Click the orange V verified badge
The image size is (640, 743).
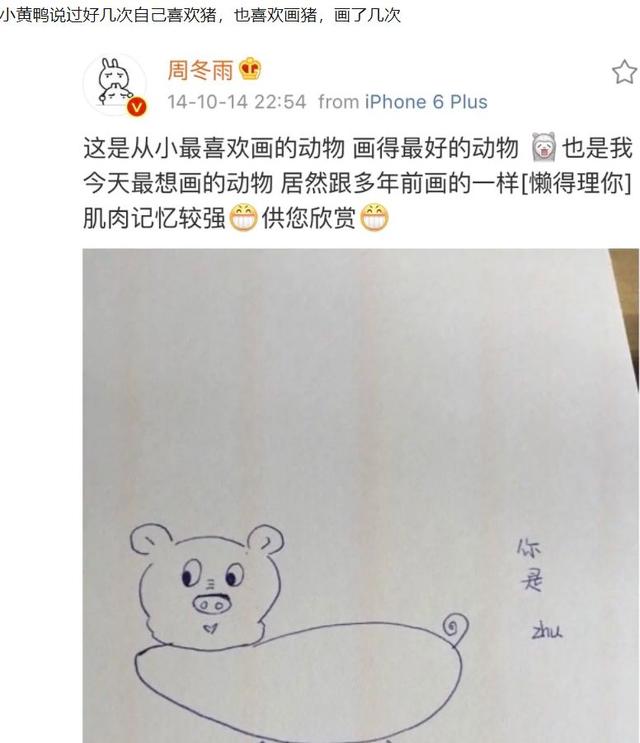point(136,108)
